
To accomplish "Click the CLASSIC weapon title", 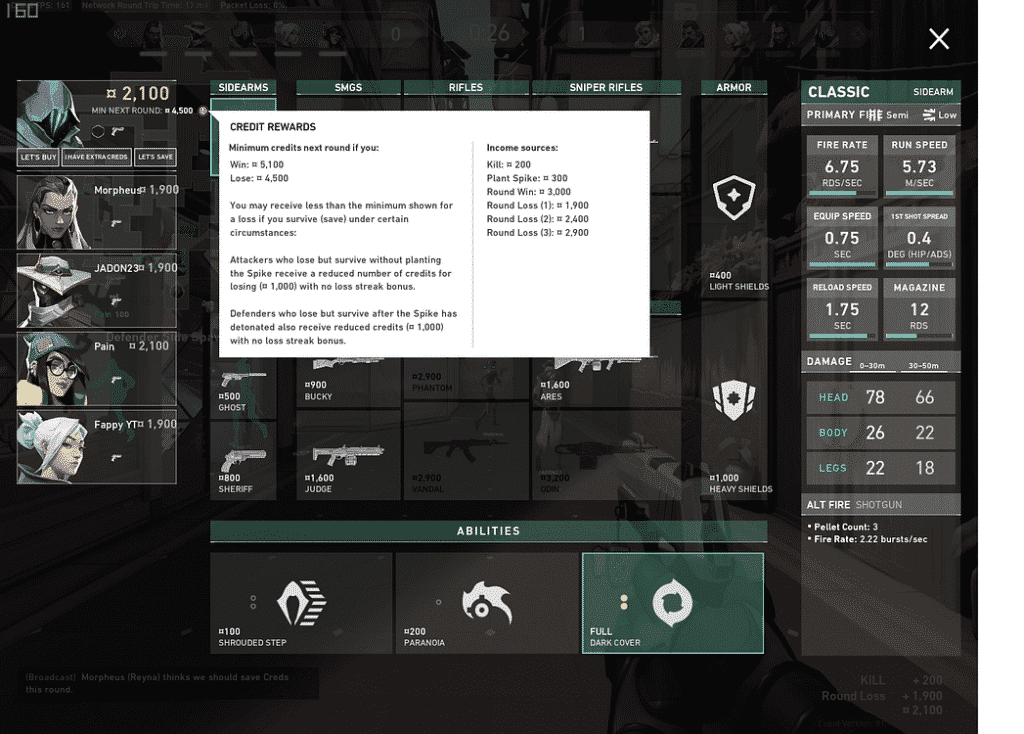I will click(839, 92).
